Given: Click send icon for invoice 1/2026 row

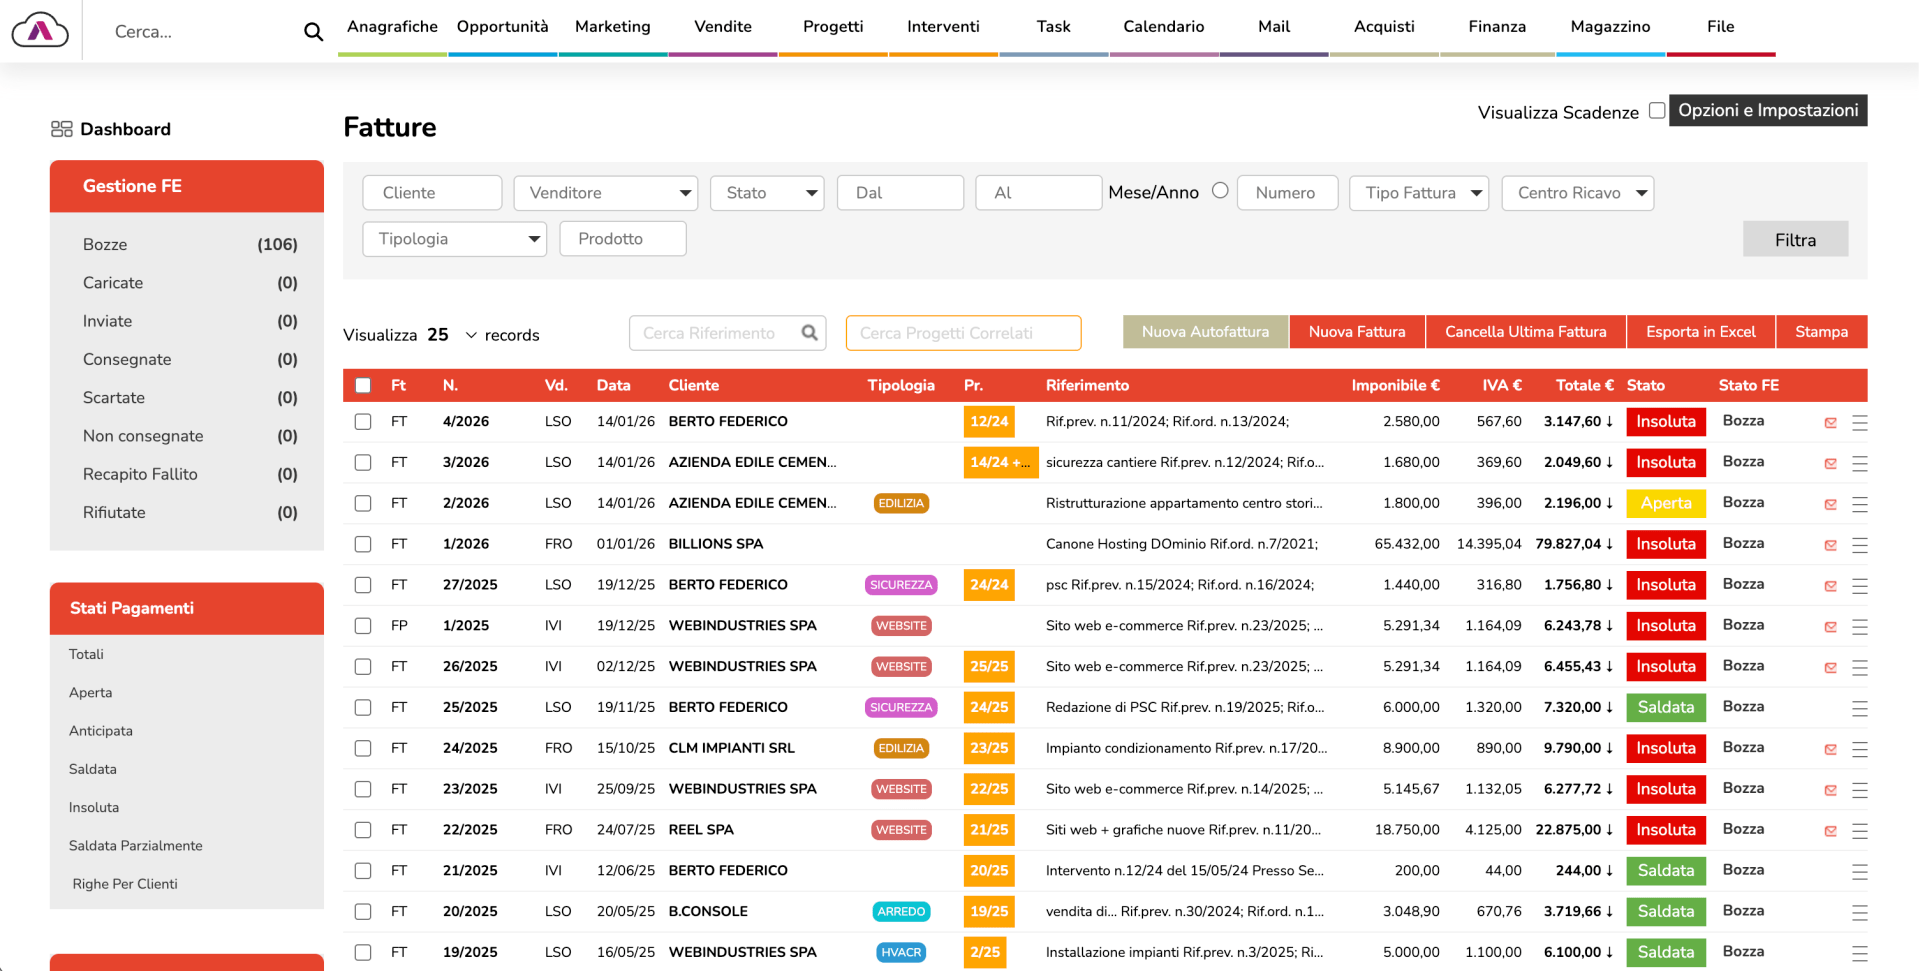Looking at the screenshot, I should 1830,545.
